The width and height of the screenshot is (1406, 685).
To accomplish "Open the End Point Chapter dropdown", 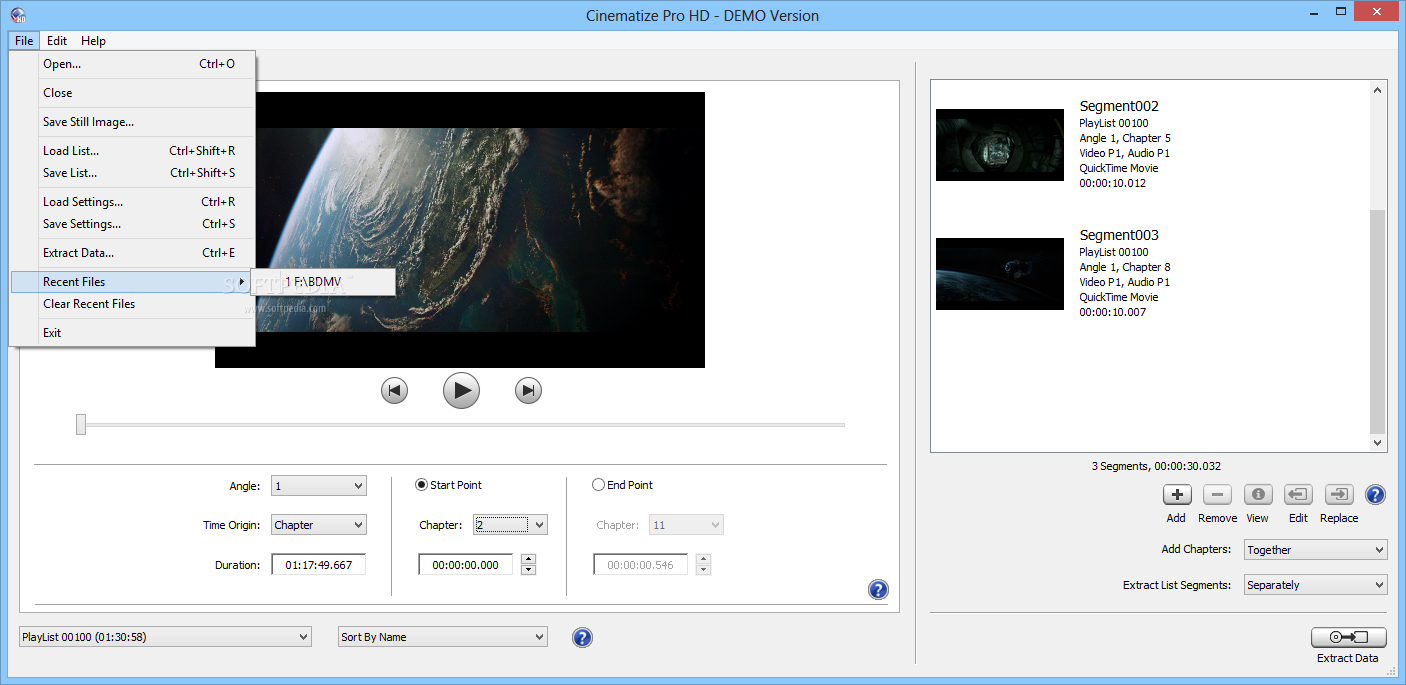I will [x=686, y=525].
